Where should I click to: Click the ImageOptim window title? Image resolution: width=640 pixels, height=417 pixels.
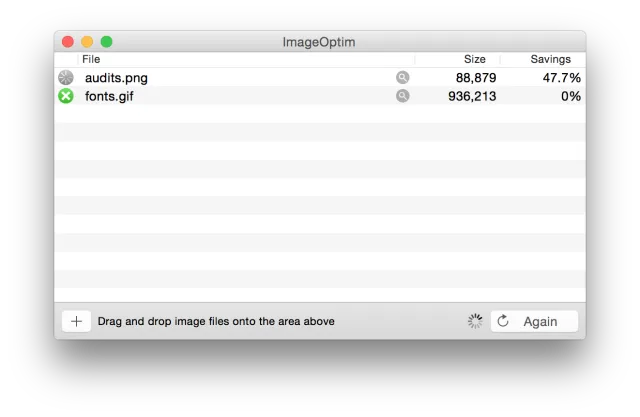pos(319,42)
